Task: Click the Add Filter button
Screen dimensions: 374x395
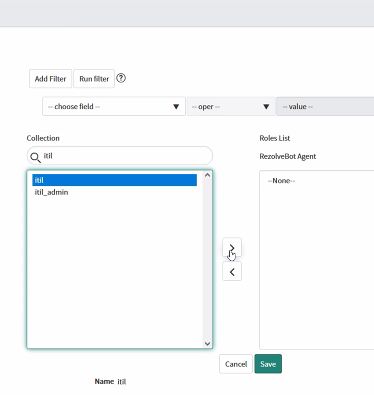Action: (x=50, y=79)
